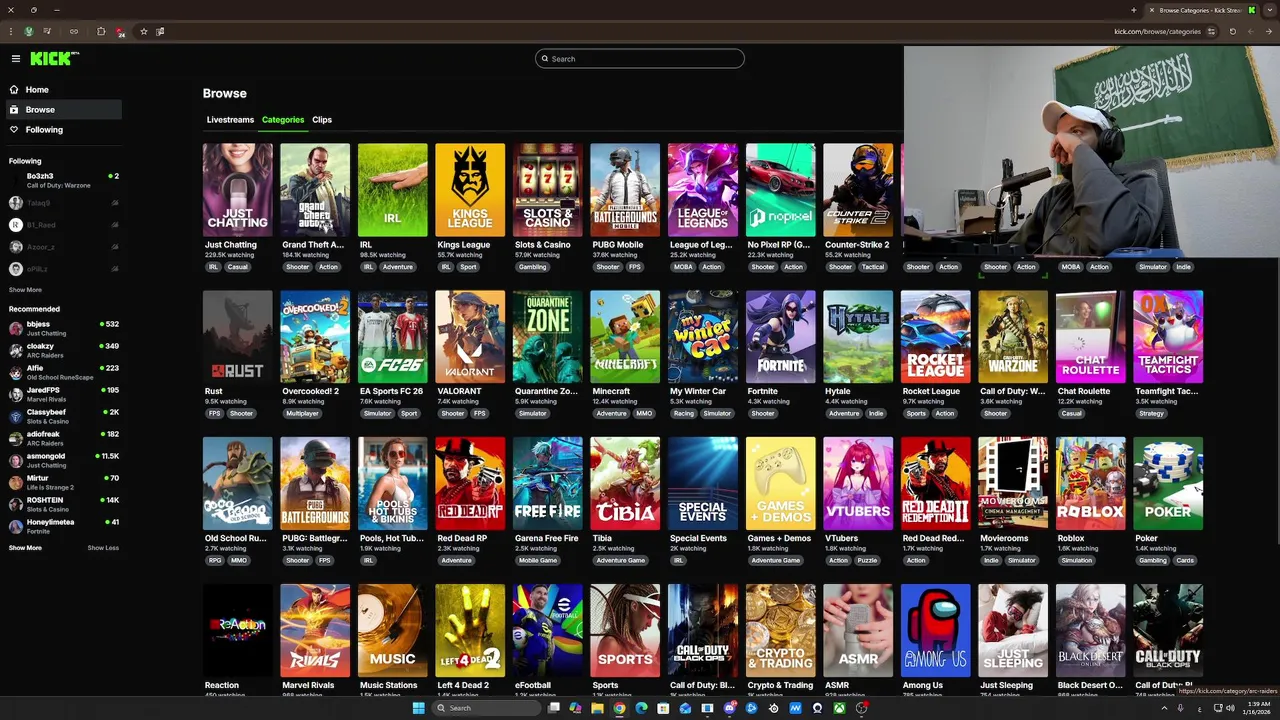The image size is (1280, 720).
Task: Open the Windows Start menu
Action: (419, 708)
